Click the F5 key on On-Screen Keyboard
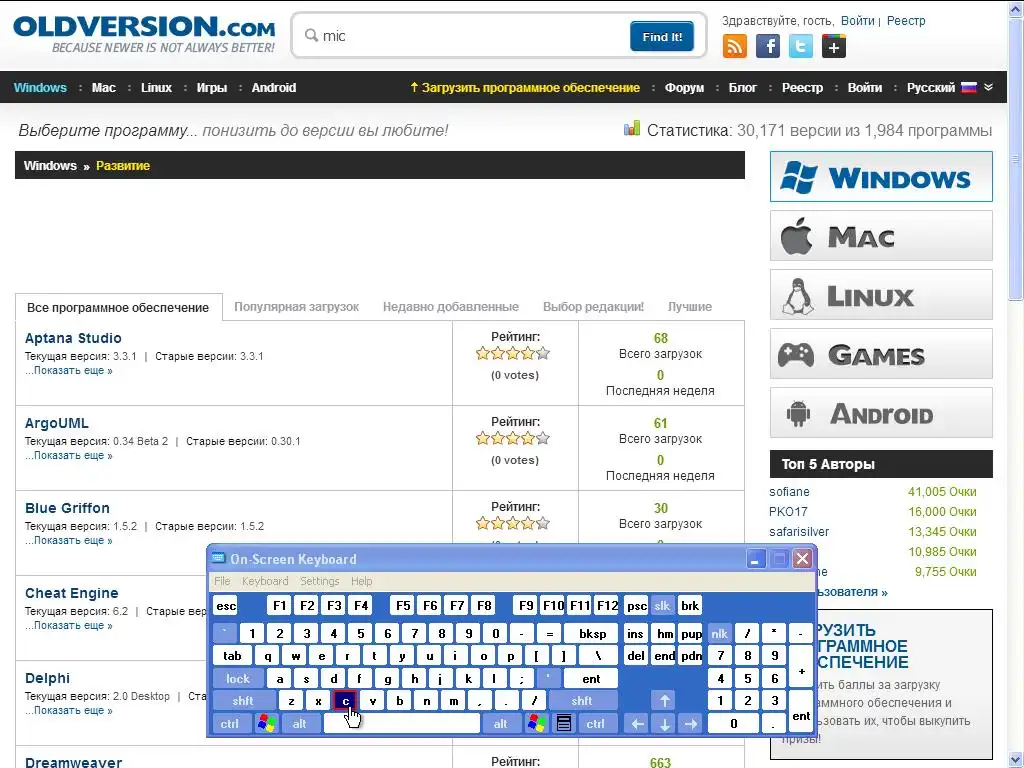Viewport: 1024px width, 768px height. (x=403, y=606)
